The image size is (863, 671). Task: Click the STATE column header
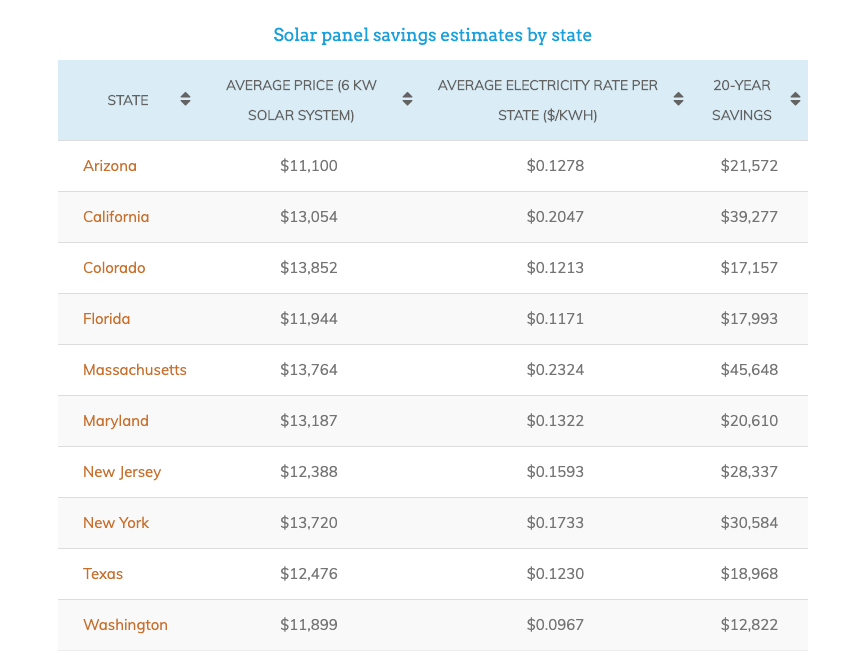[128, 100]
